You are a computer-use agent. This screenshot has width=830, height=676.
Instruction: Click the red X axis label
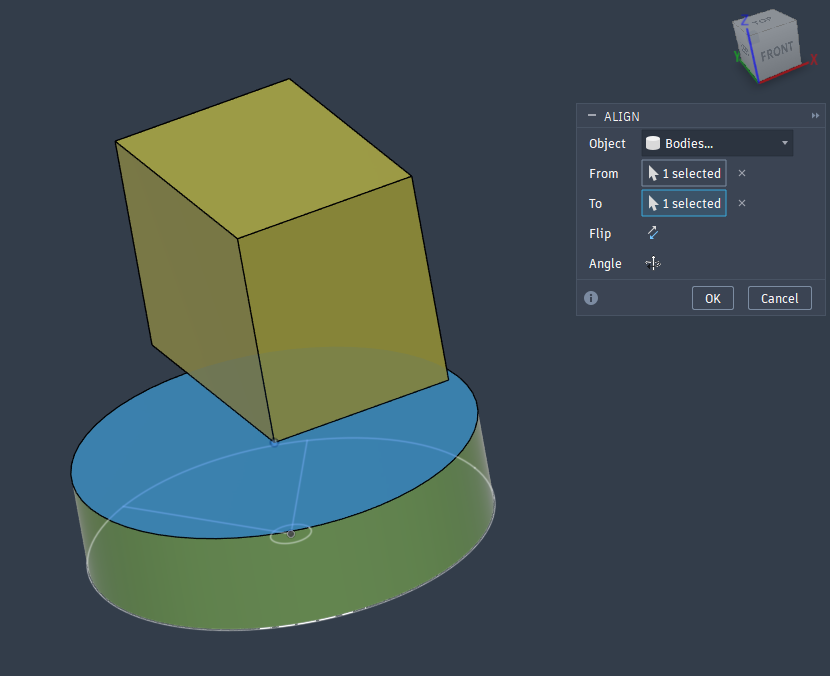[x=814, y=60]
